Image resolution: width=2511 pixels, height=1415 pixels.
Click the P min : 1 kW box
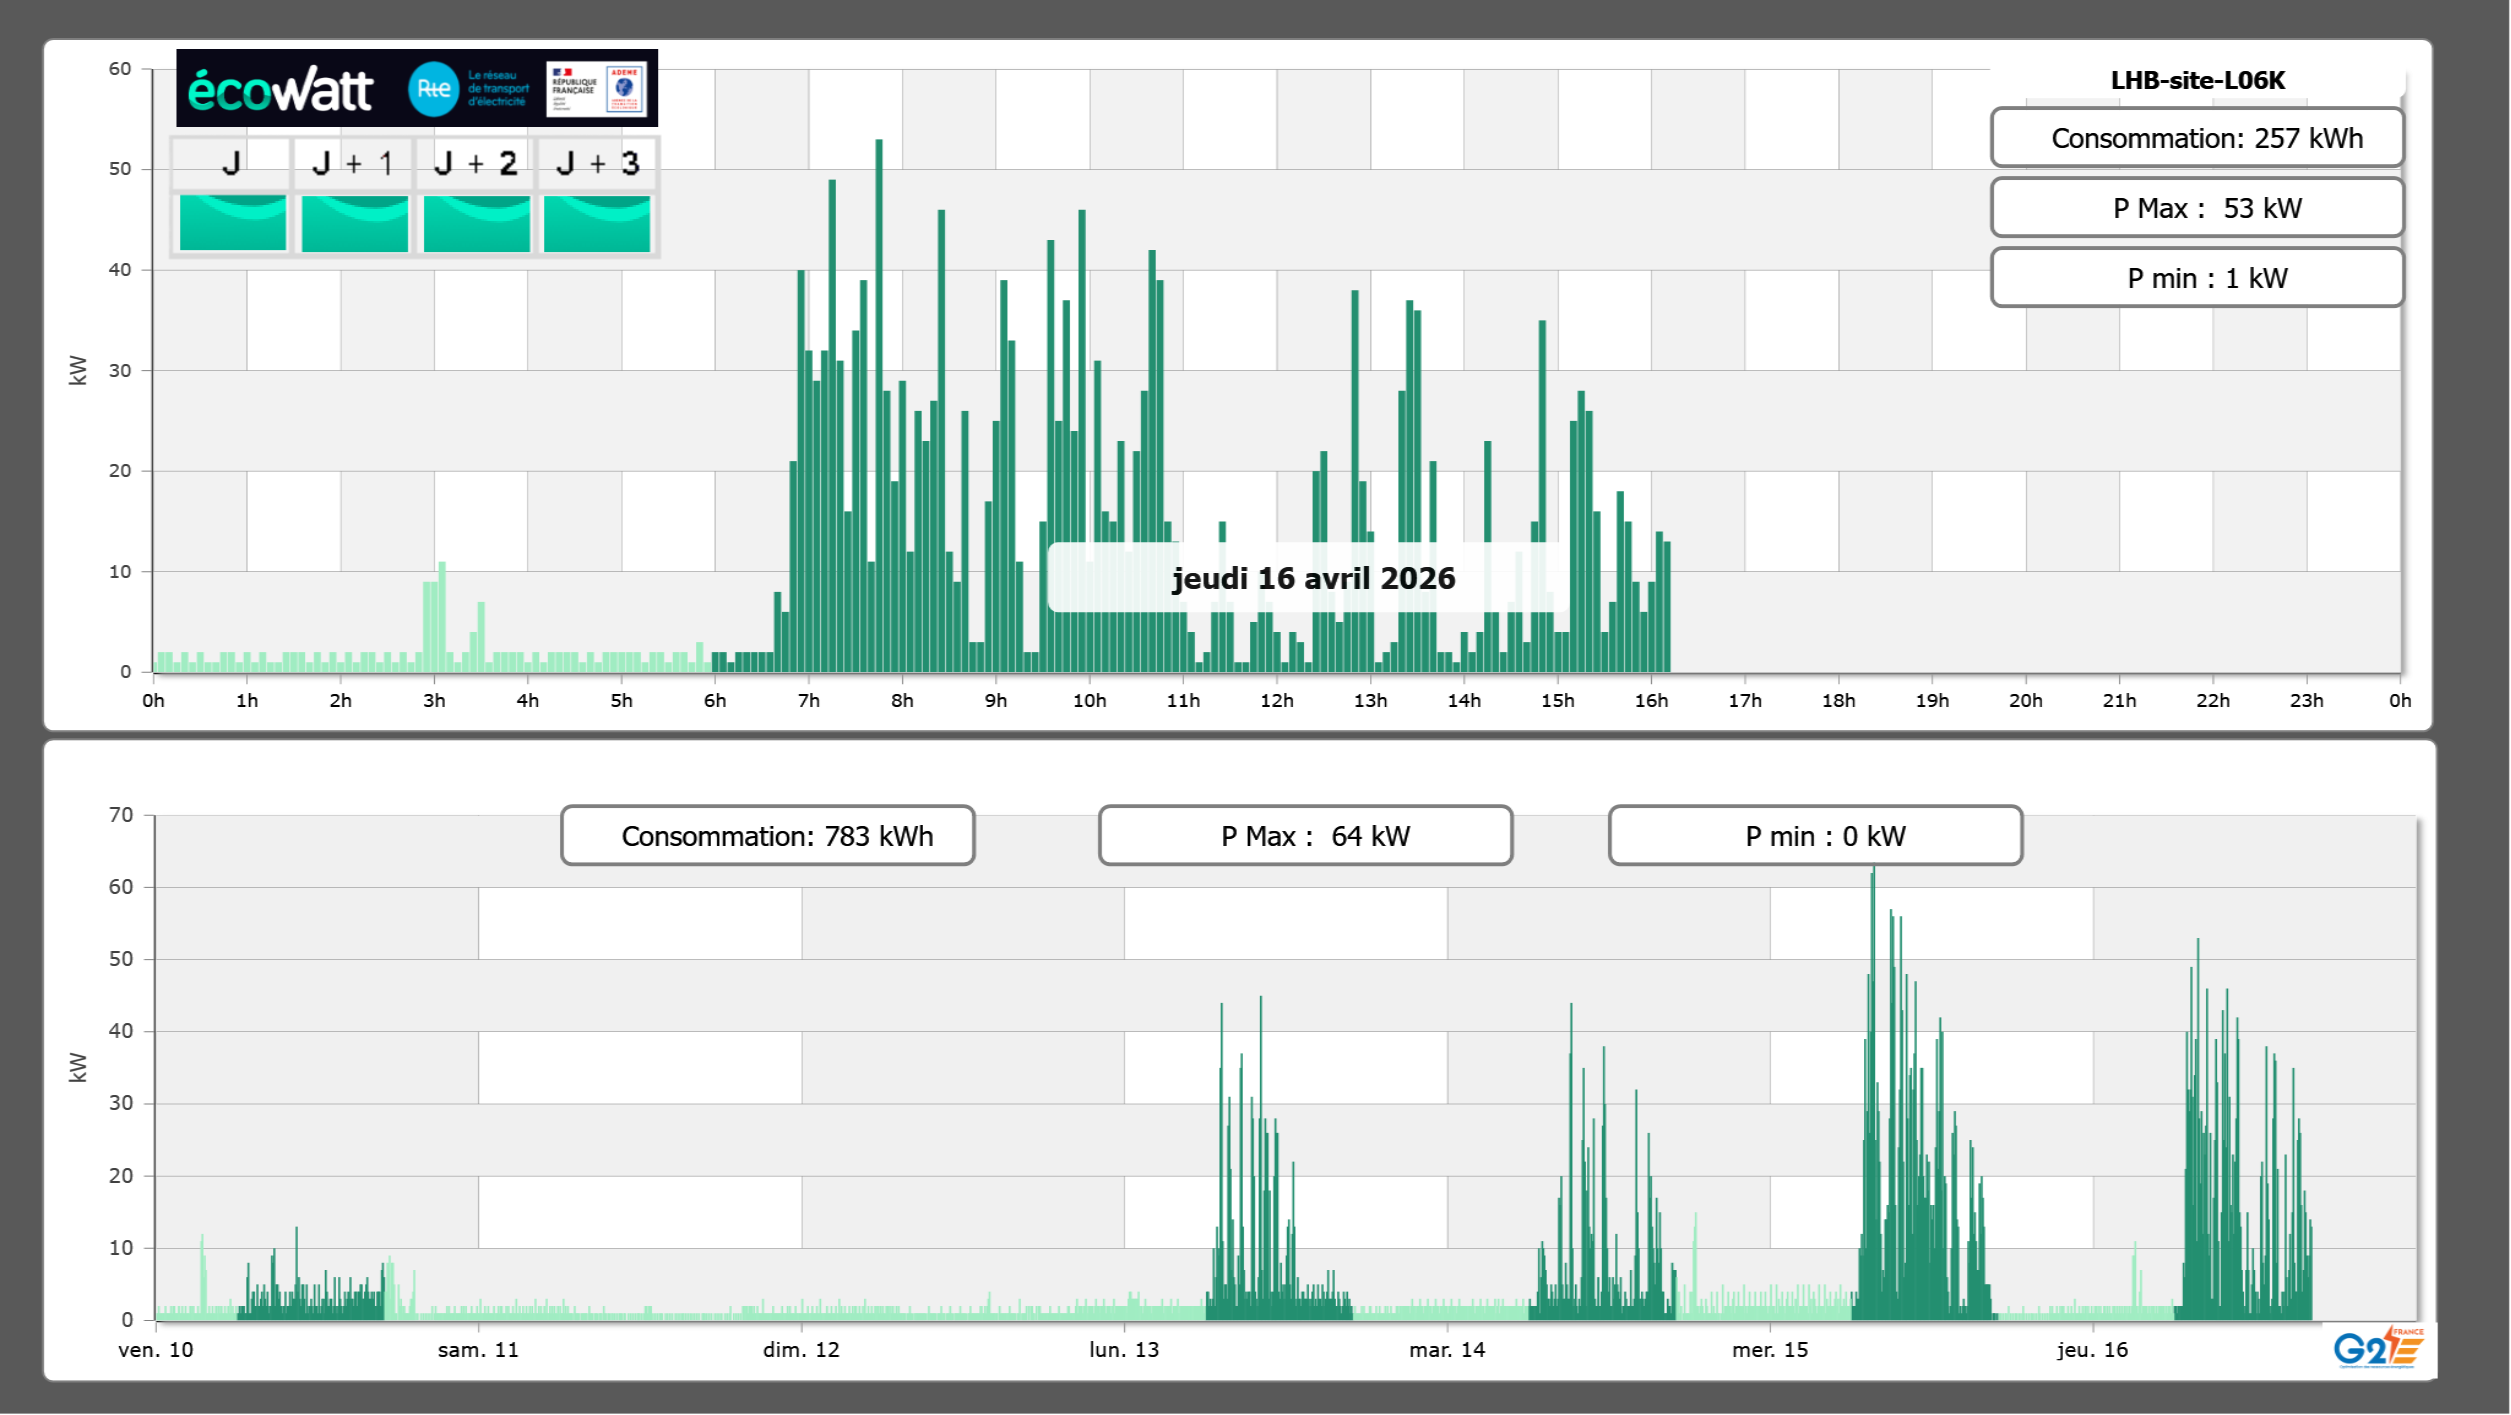click(2197, 278)
